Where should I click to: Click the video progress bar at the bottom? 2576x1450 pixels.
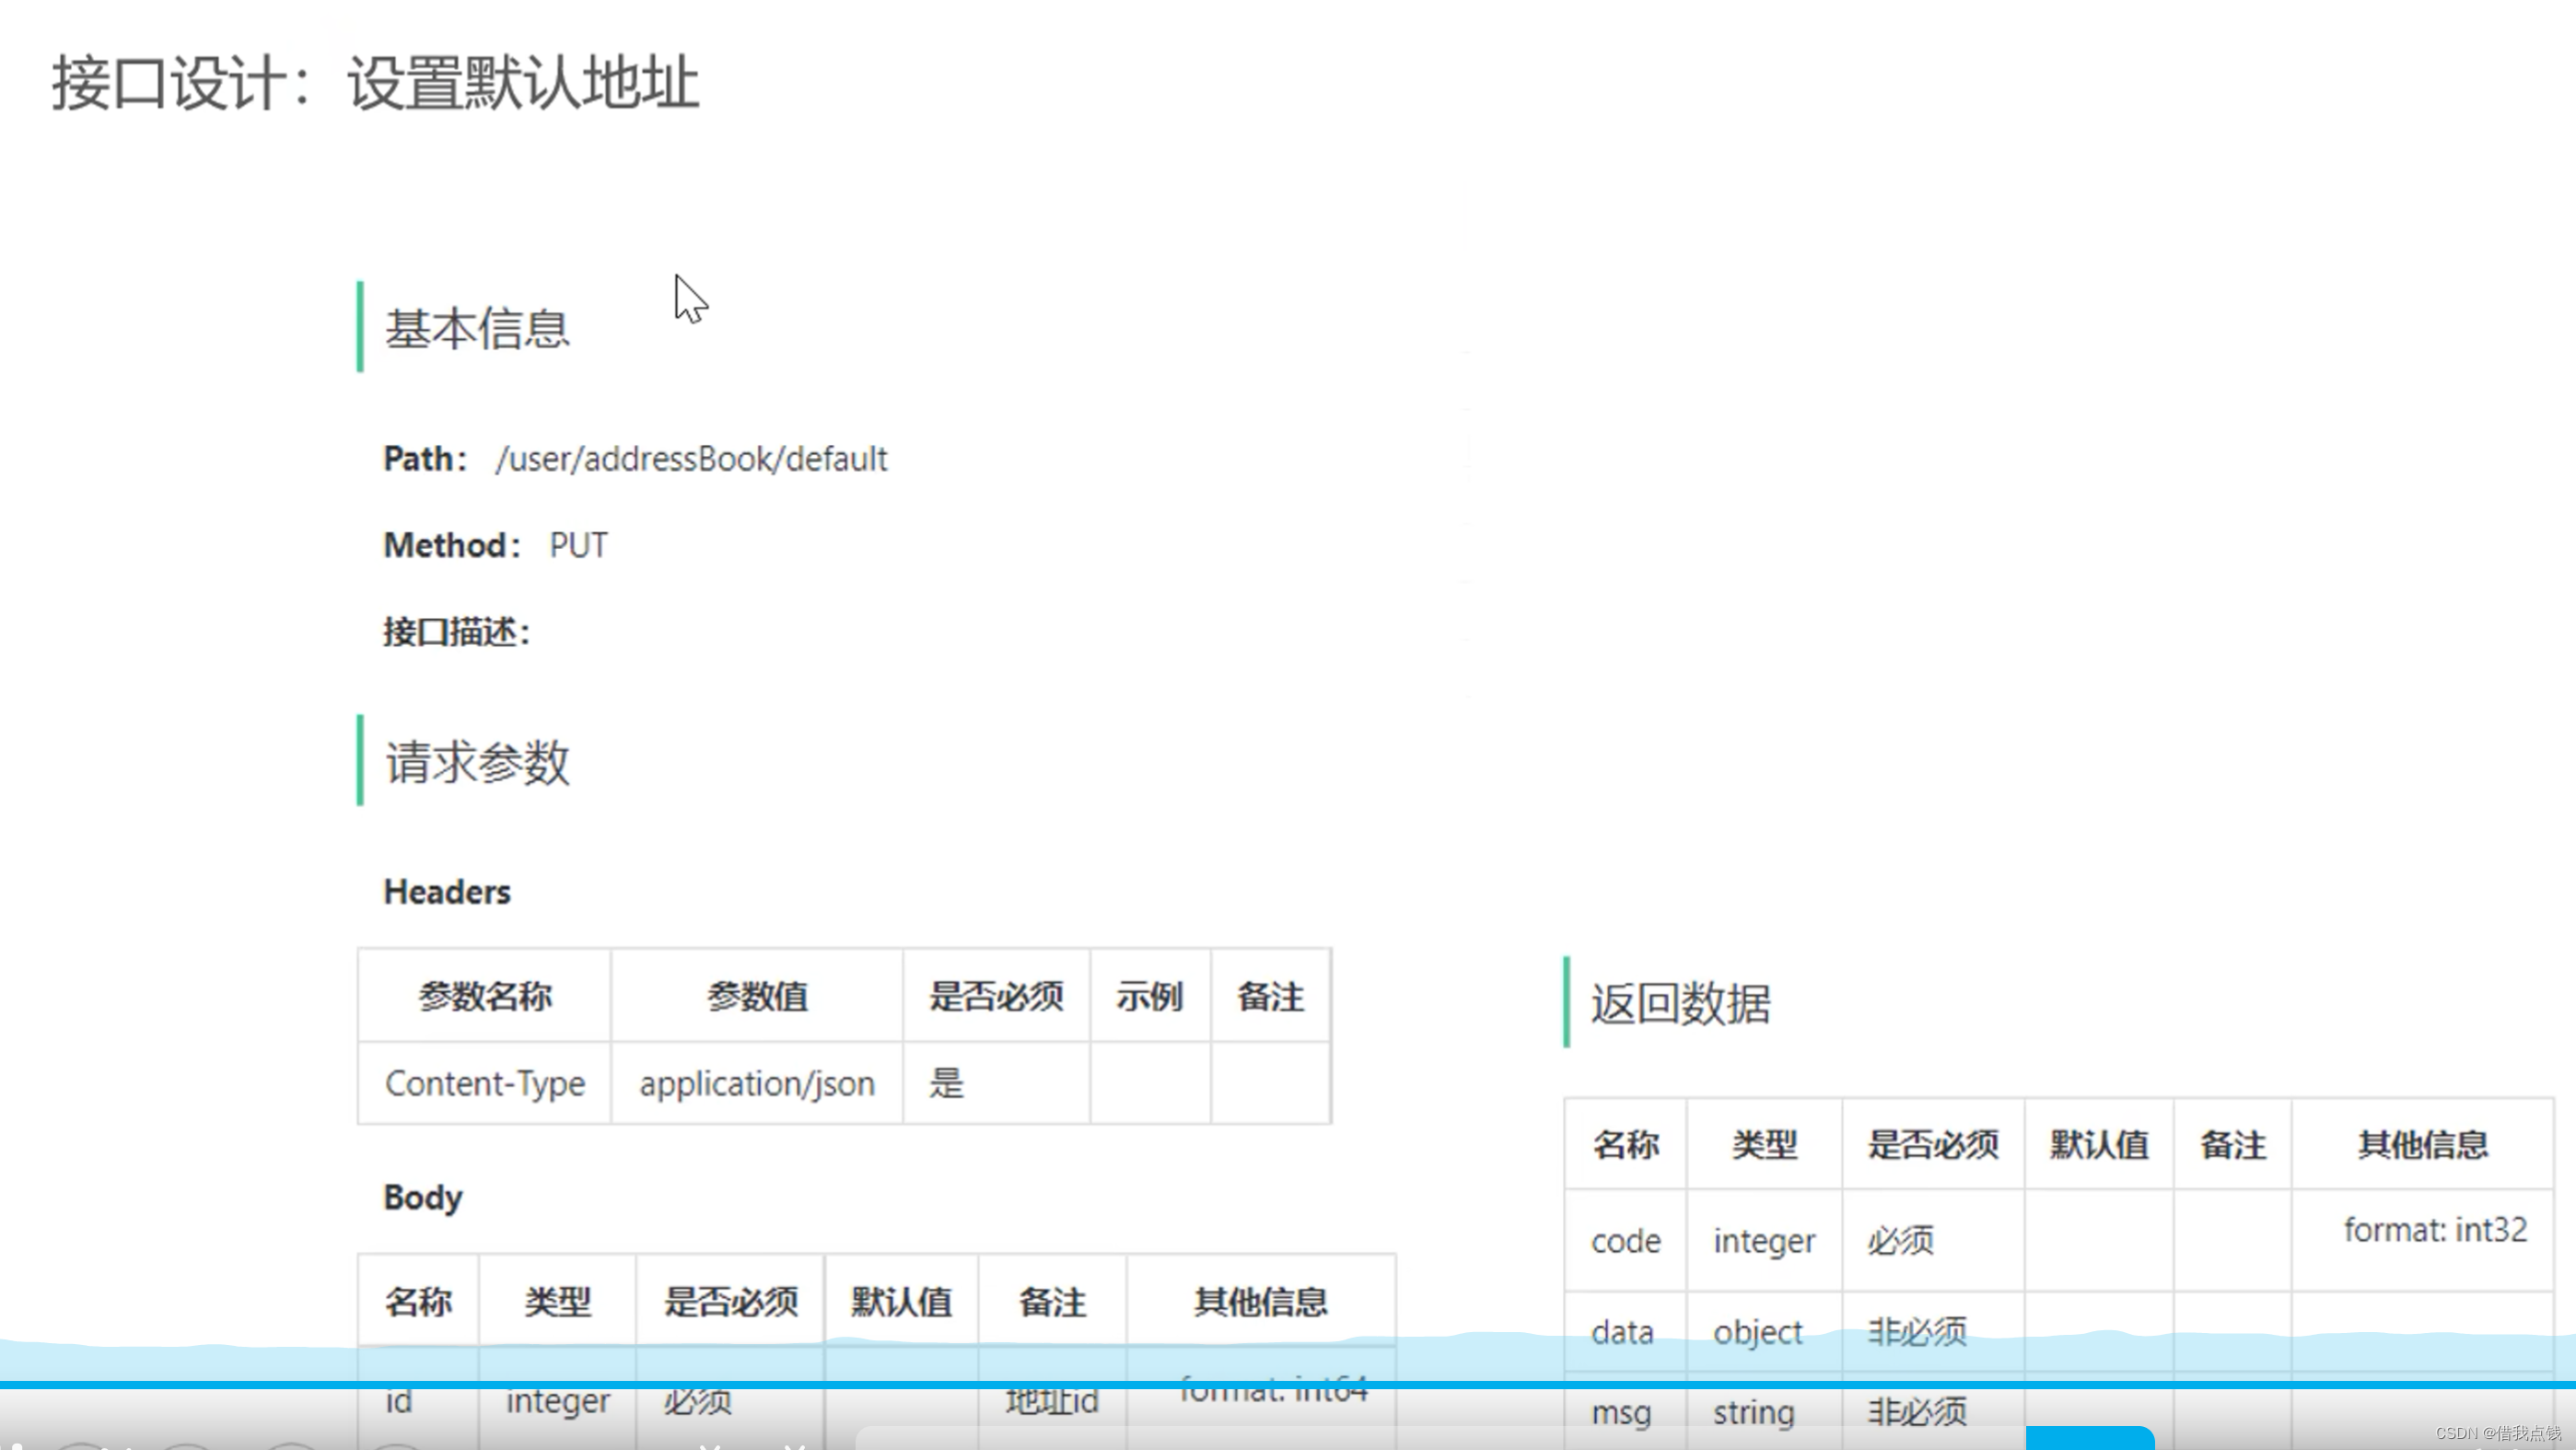coord(1288,1385)
